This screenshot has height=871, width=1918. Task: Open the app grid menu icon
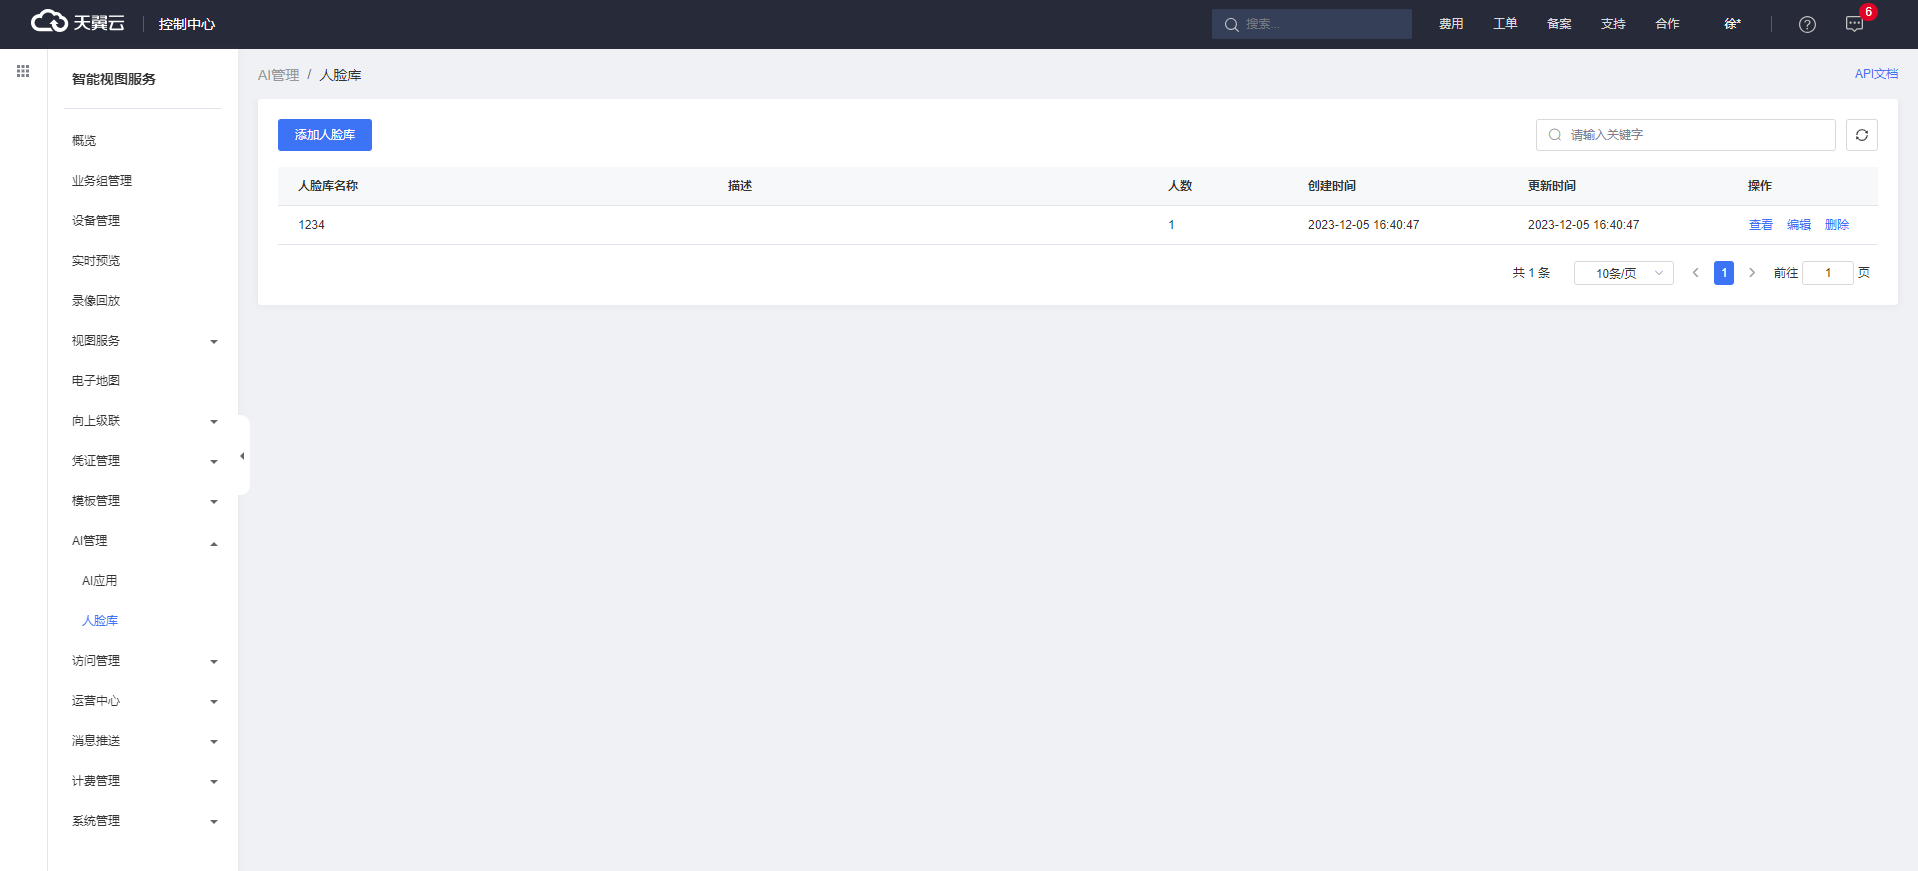[23, 71]
